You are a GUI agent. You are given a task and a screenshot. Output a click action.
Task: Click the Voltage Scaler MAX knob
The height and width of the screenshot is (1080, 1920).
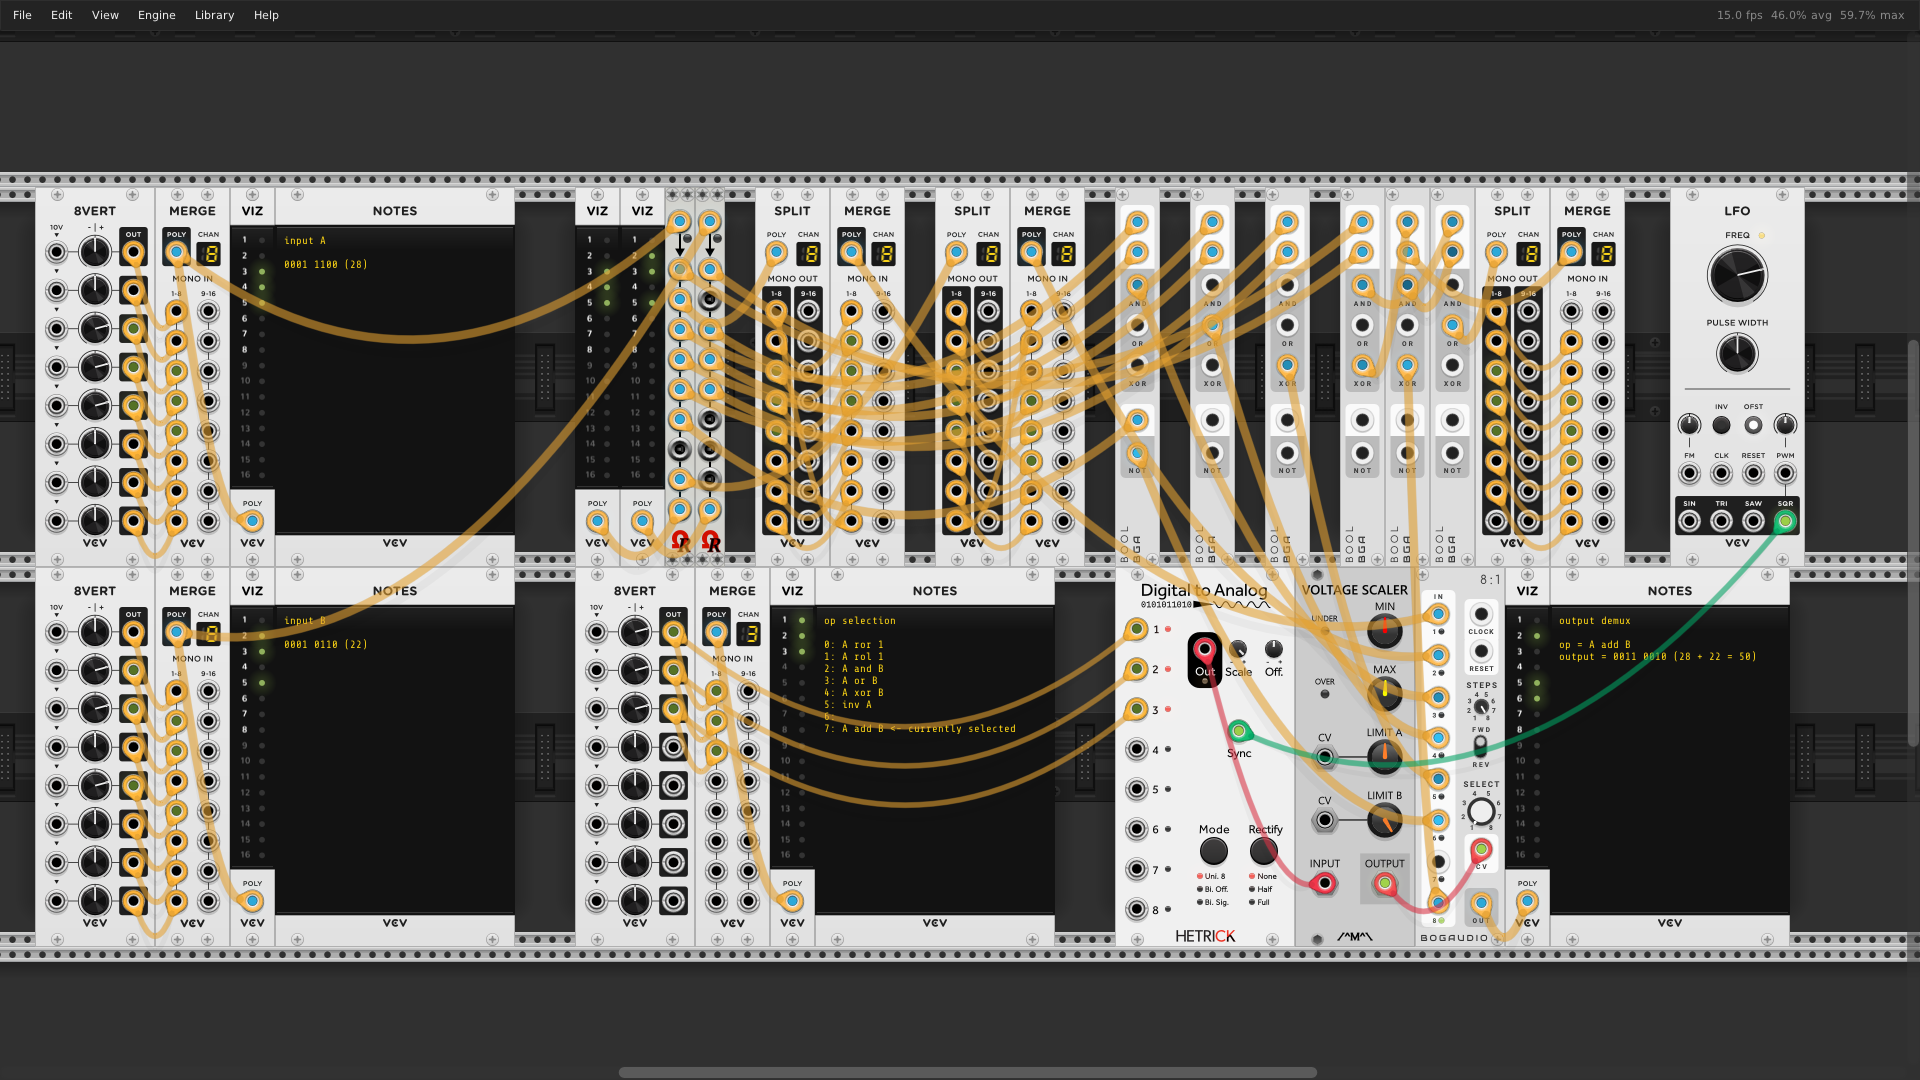click(x=1384, y=693)
